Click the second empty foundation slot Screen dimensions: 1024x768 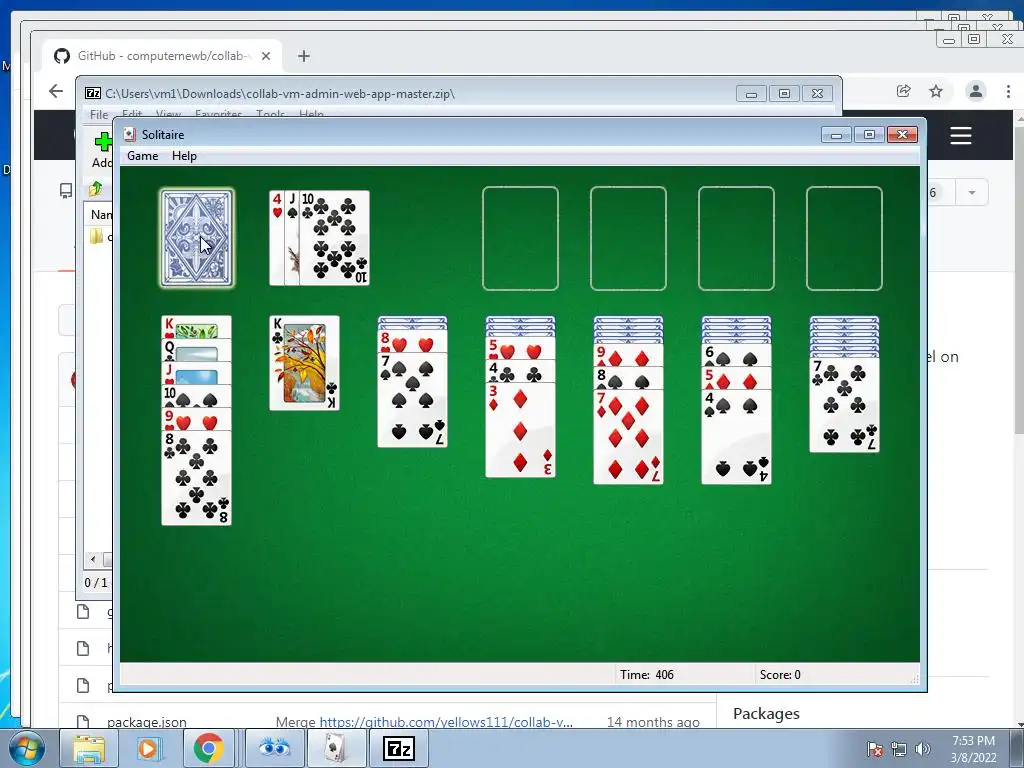coord(628,238)
